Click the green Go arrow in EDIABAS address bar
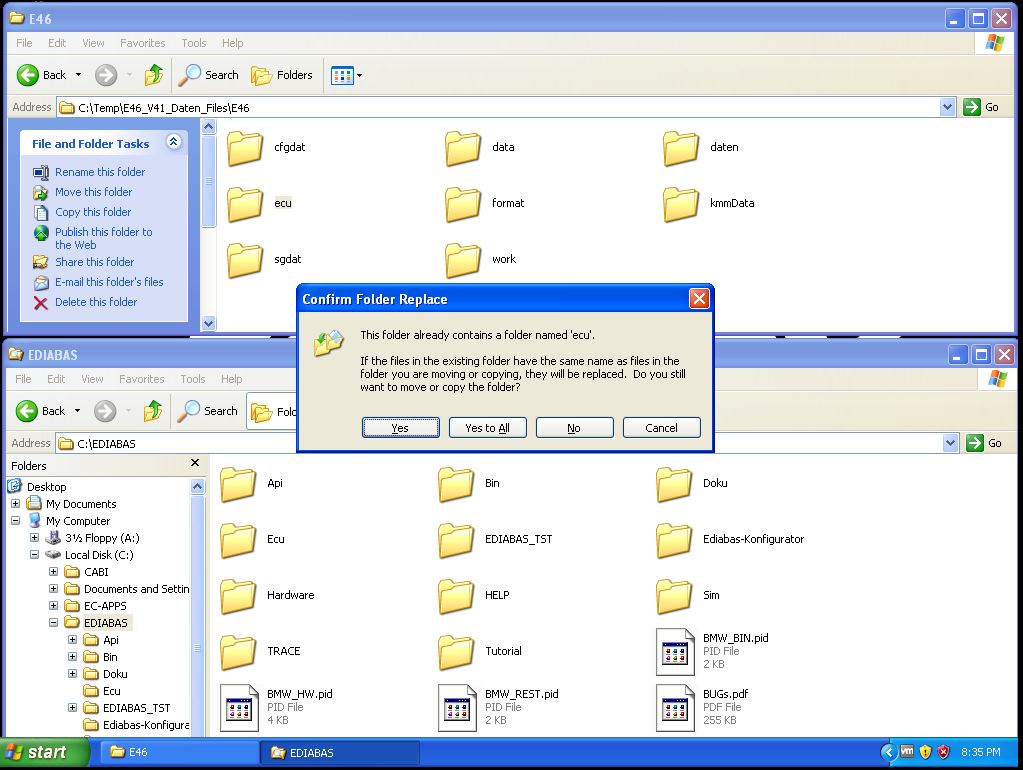The image size is (1023, 770). pos(975,443)
